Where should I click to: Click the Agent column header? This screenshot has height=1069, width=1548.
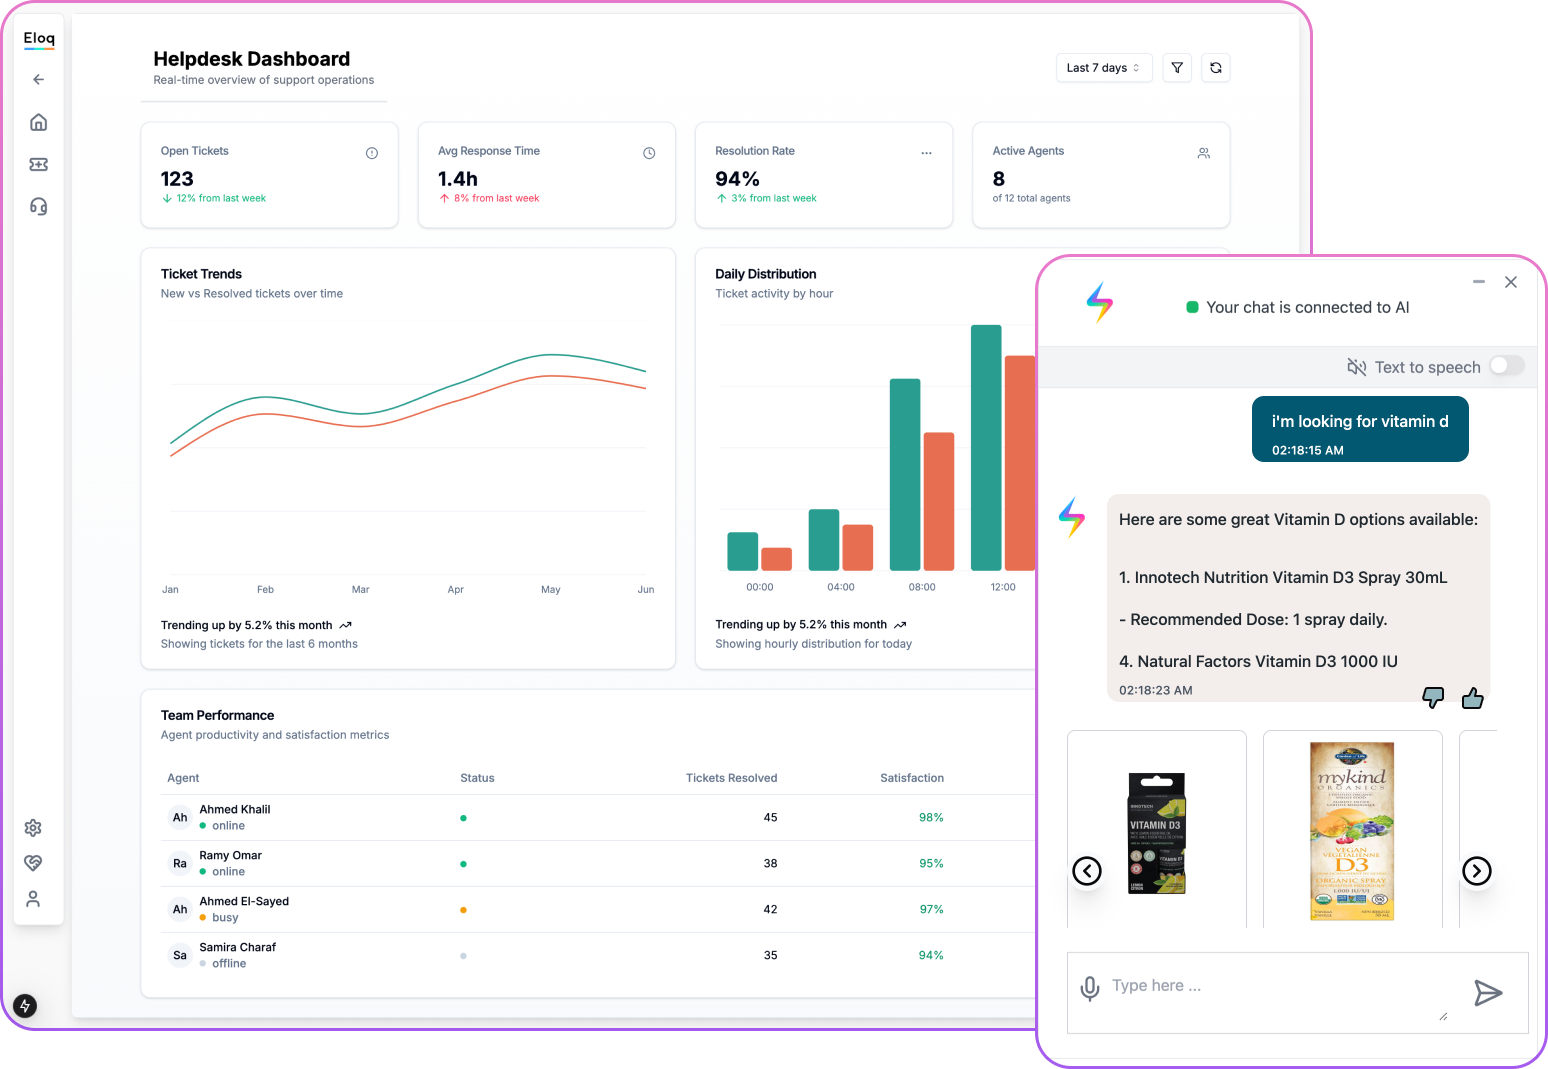click(x=183, y=778)
